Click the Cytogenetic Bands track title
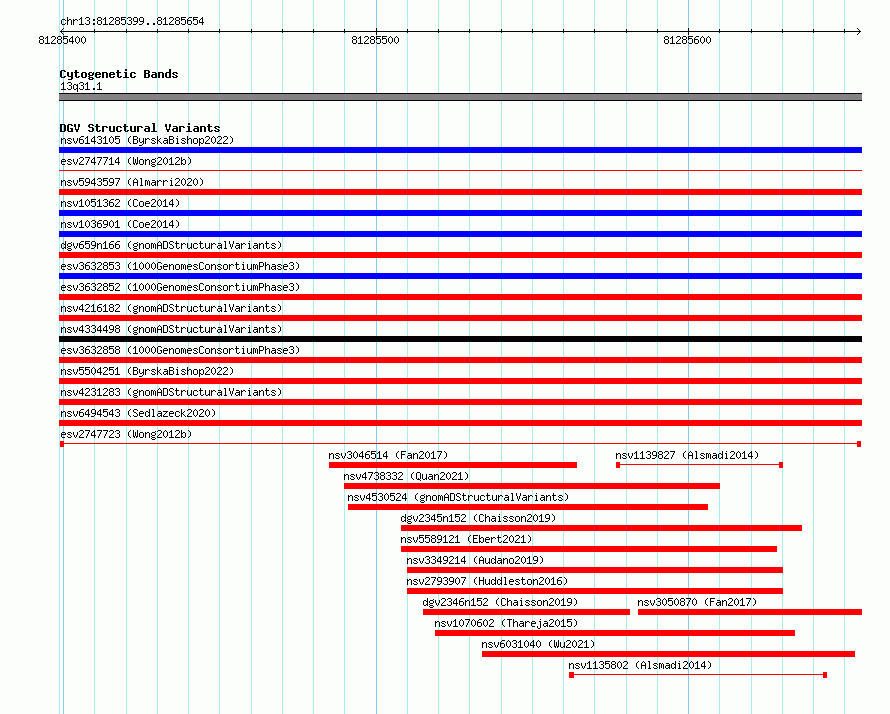The height and width of the screenshot is (714, 890). [x=119, y=74]
